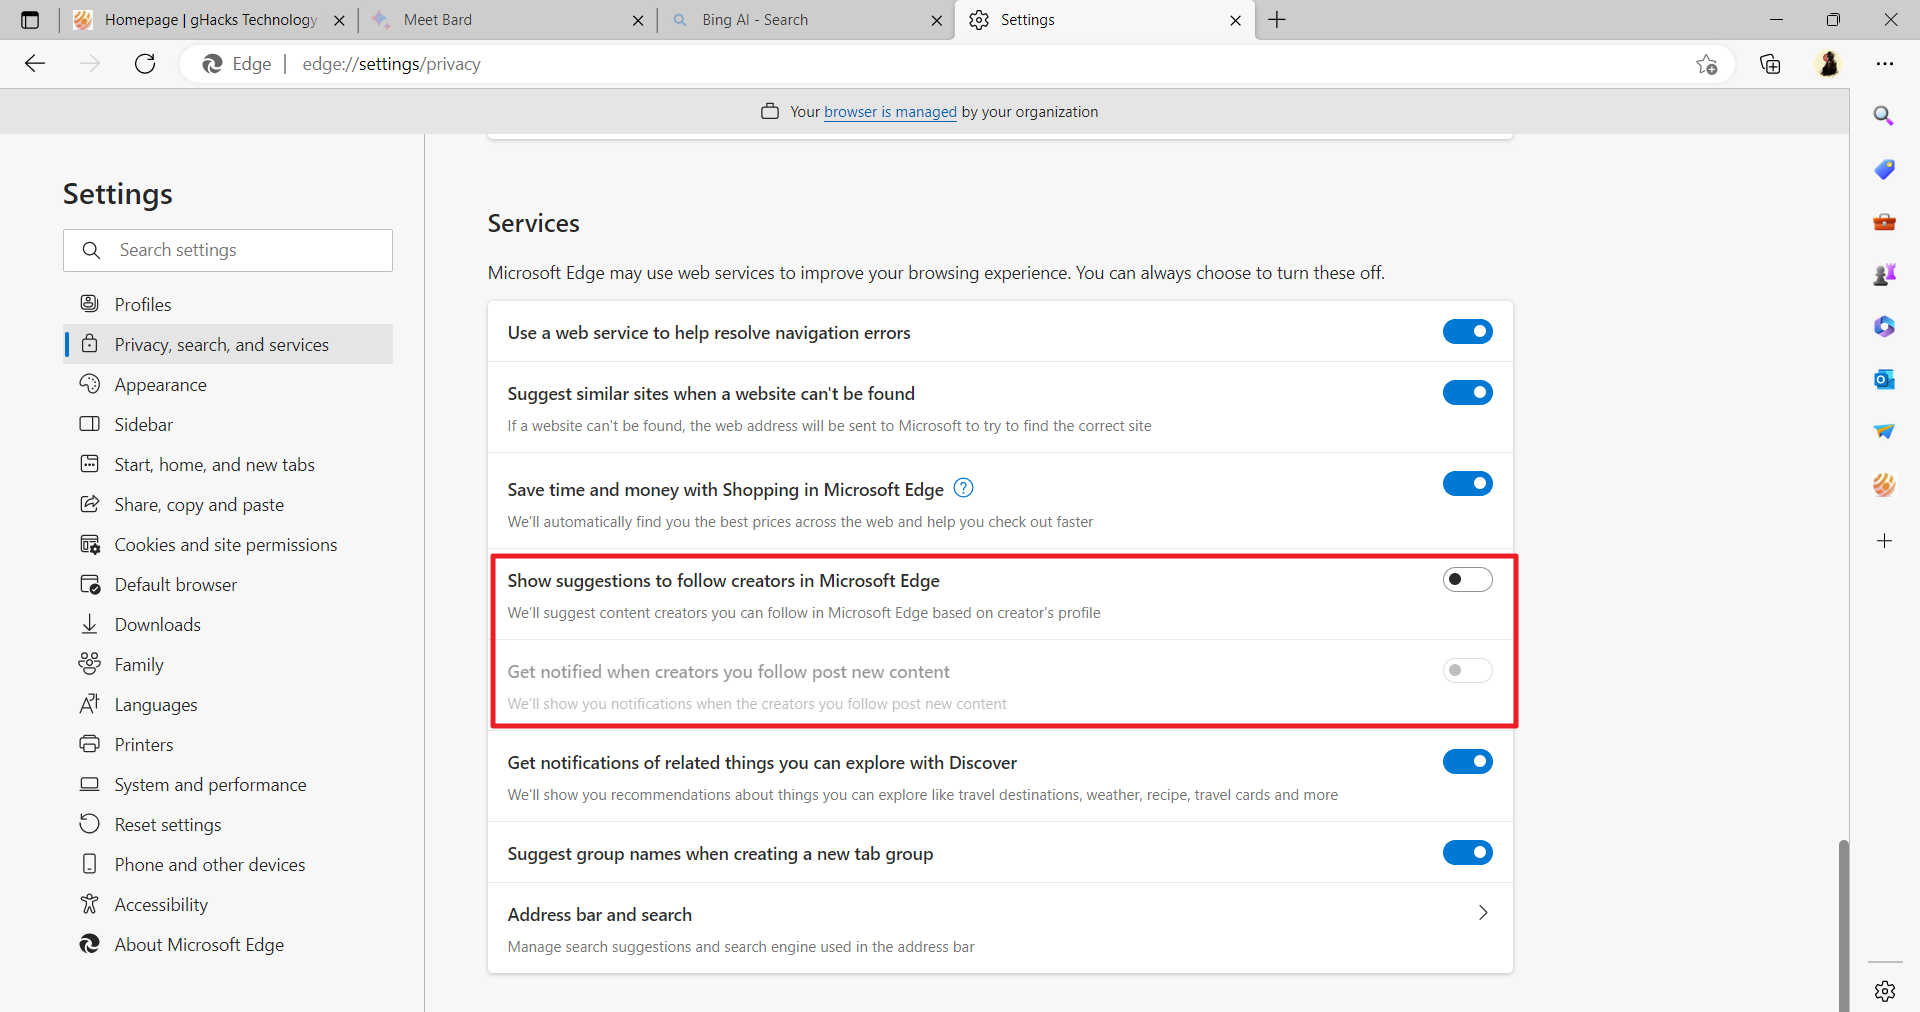Open Downloads settings section
The width and height of the screenshot is (1920, 1012).
pyautogui.click(x=228, y=624)
